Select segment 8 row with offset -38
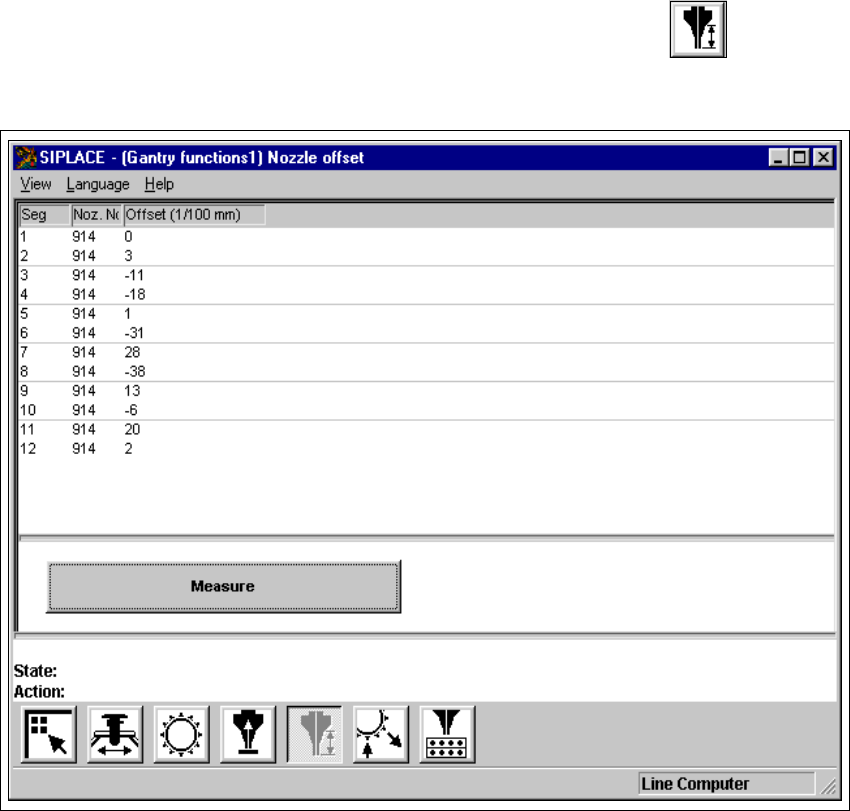The height and width of the screenshot is (811, 850). 426,371
